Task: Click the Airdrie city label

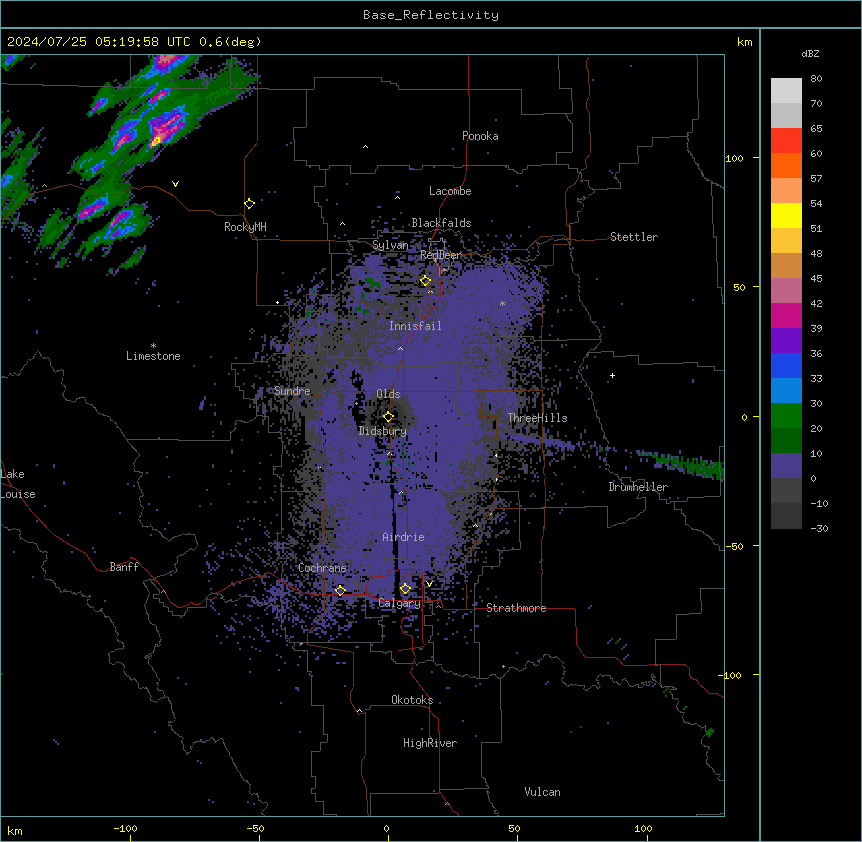Action: tap(404, 537)
